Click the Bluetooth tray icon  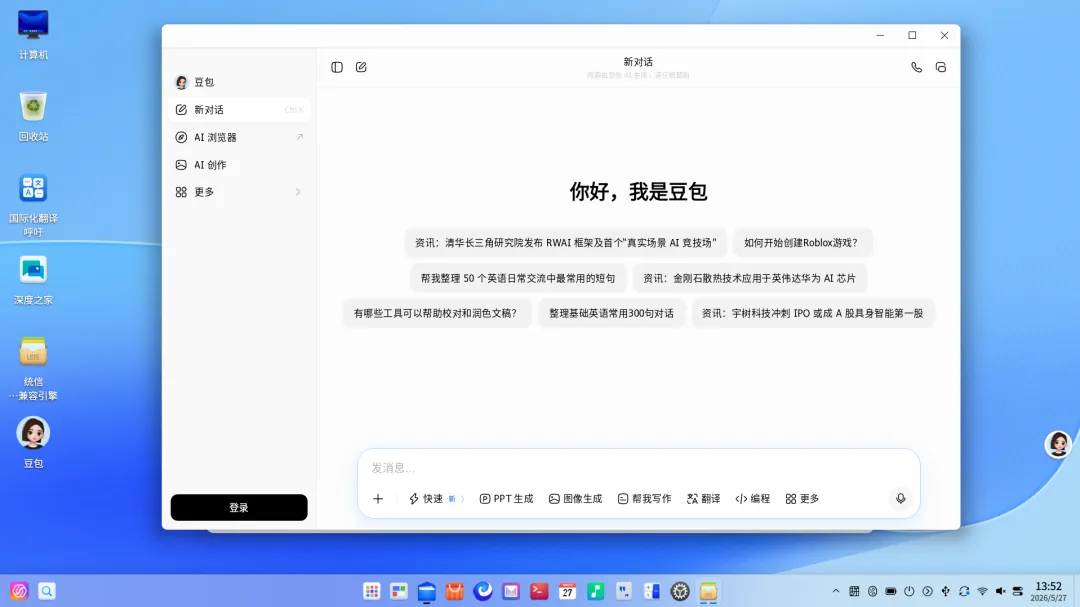873,591
